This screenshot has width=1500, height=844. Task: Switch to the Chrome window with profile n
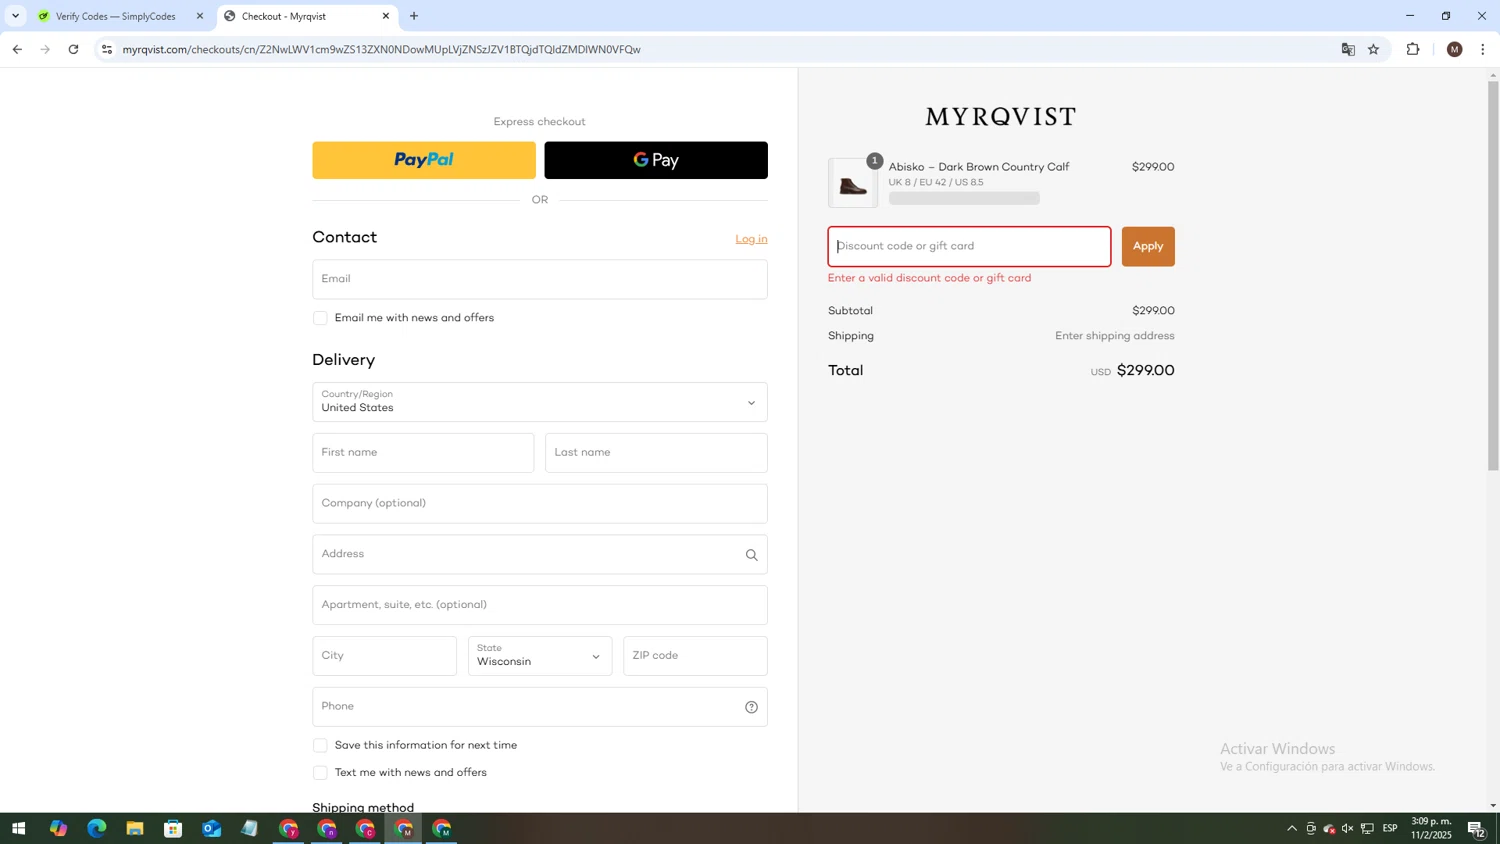click(327, 829)
